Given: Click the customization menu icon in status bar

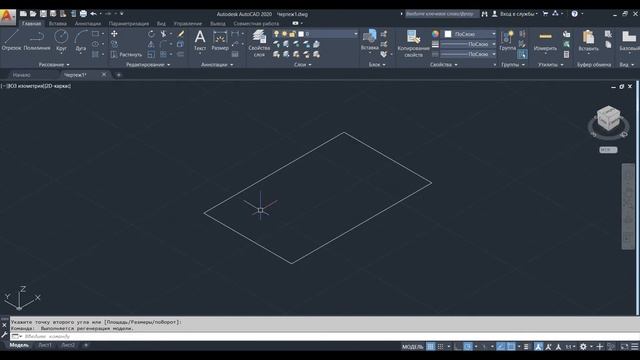Looking at the screenshot, I should (x=635, y=347).
